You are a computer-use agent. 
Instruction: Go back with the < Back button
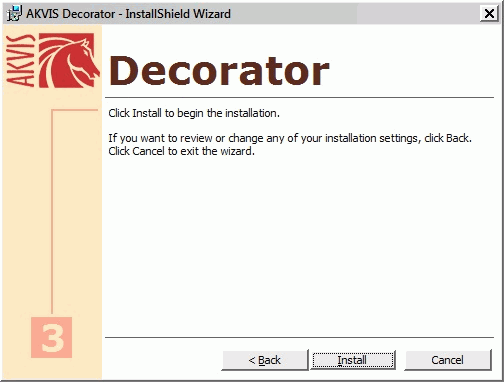[x=265, y=360]
